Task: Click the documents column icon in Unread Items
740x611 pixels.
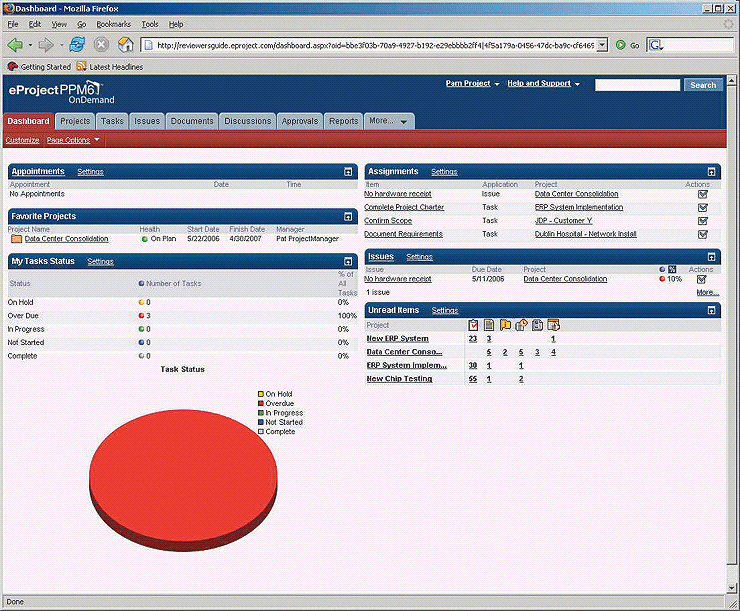Action: [x=489, y=325]
